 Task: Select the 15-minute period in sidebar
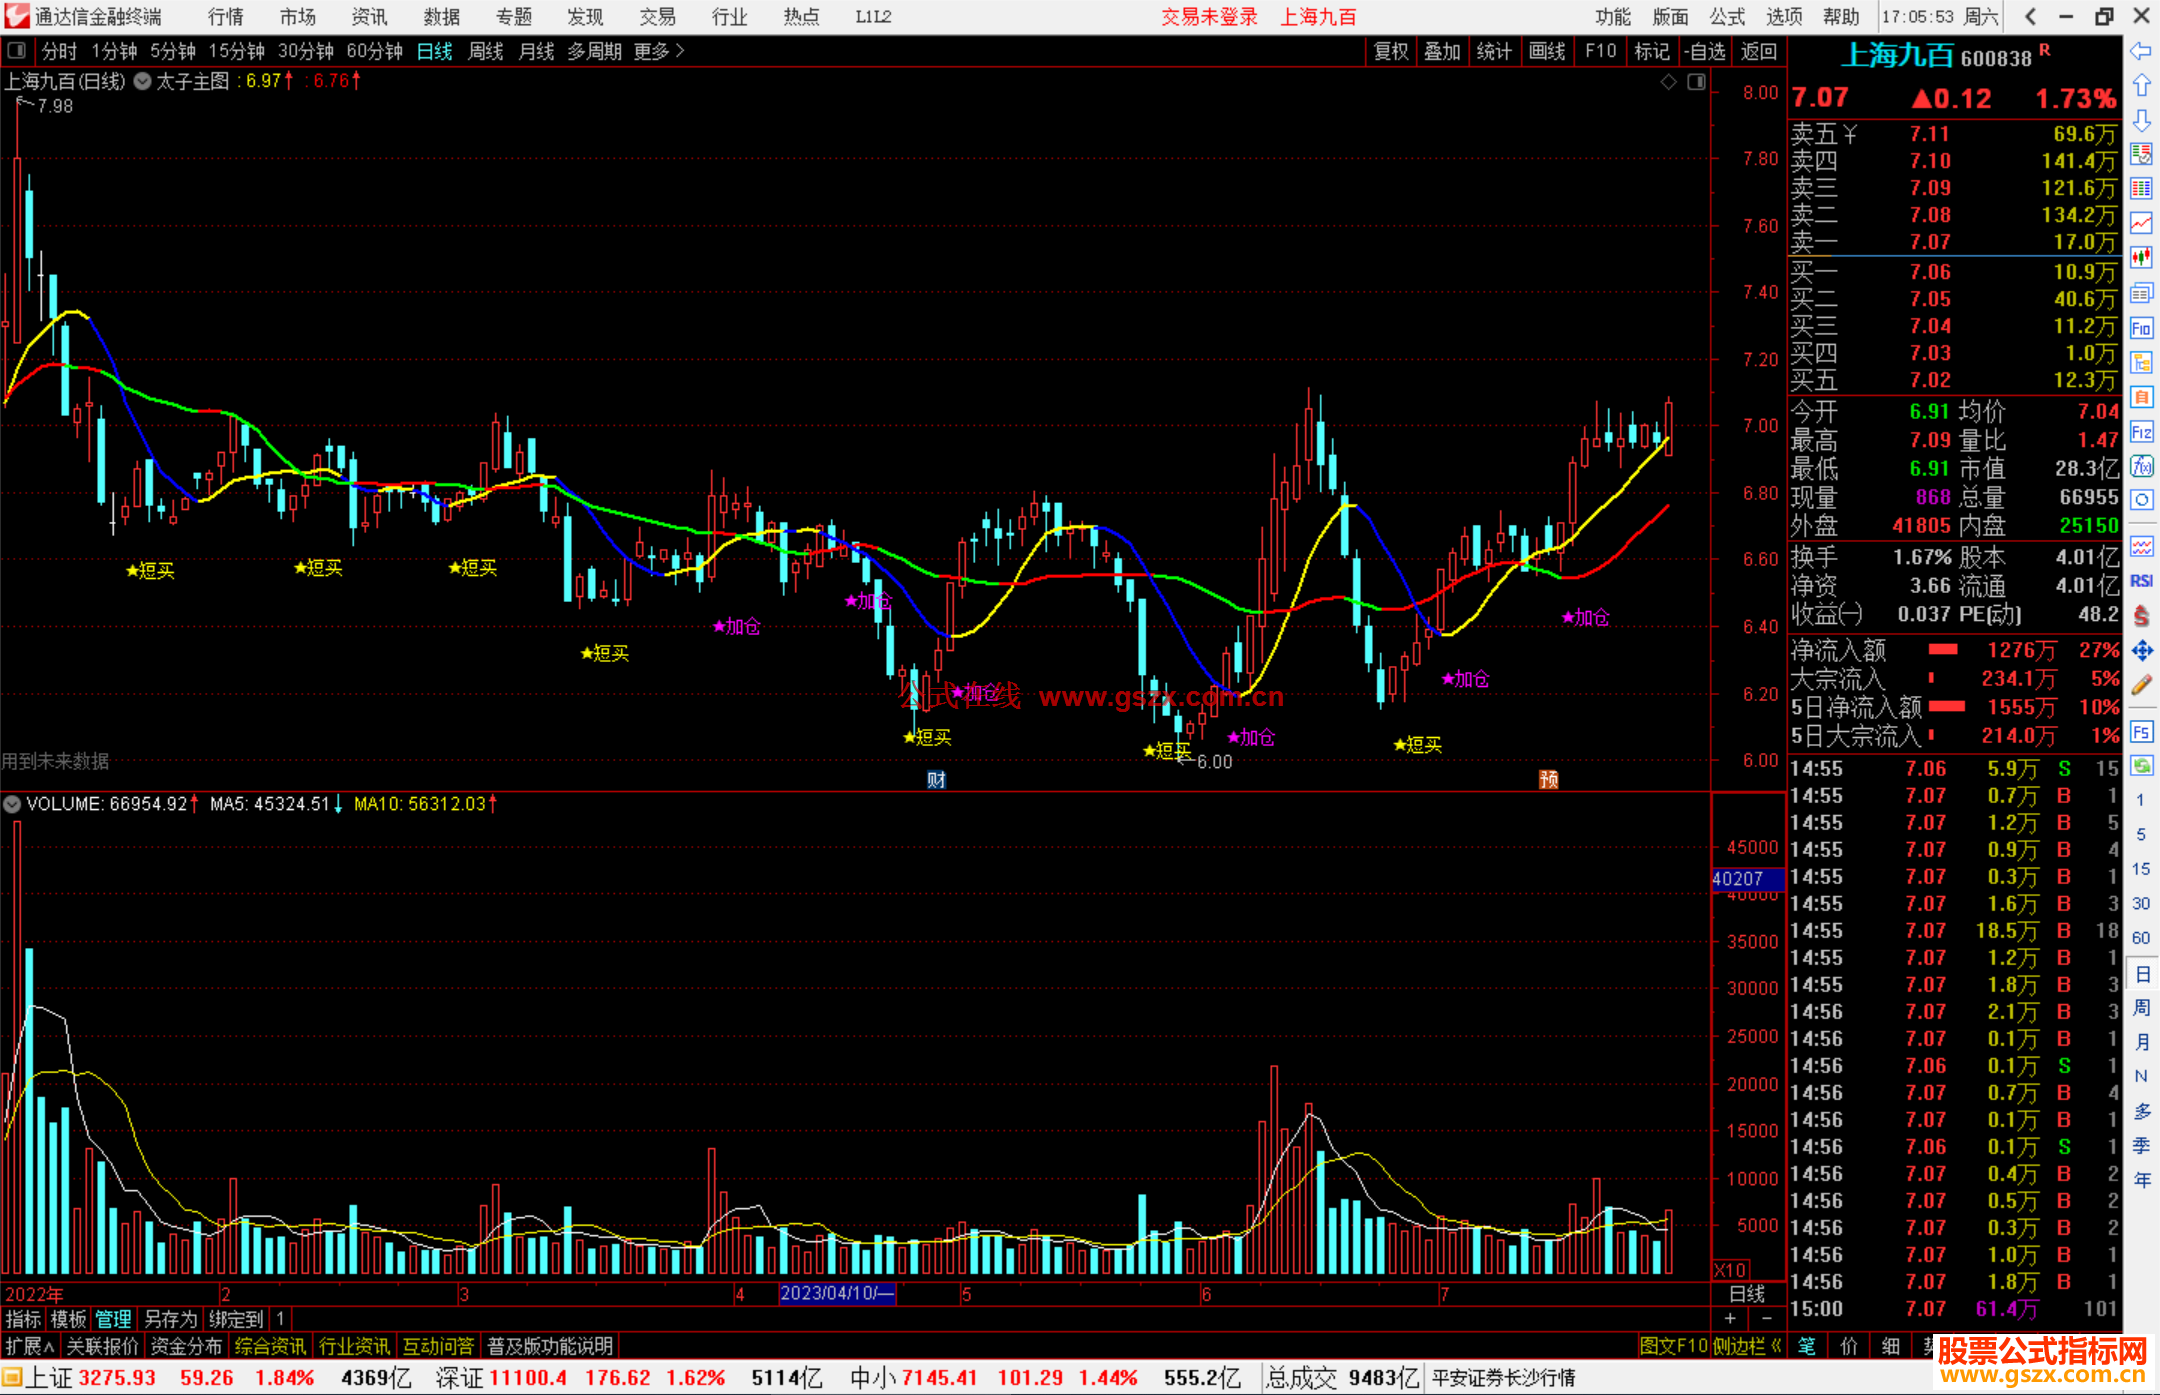click(2141, 869)
